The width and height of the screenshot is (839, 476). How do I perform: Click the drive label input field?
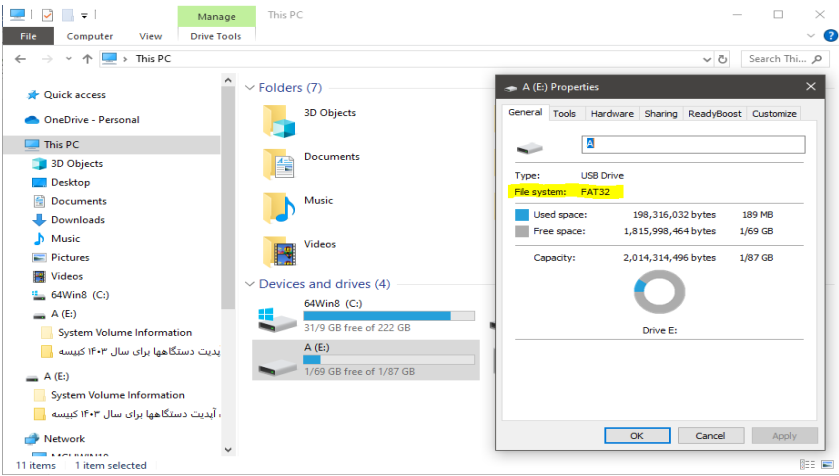693,144
